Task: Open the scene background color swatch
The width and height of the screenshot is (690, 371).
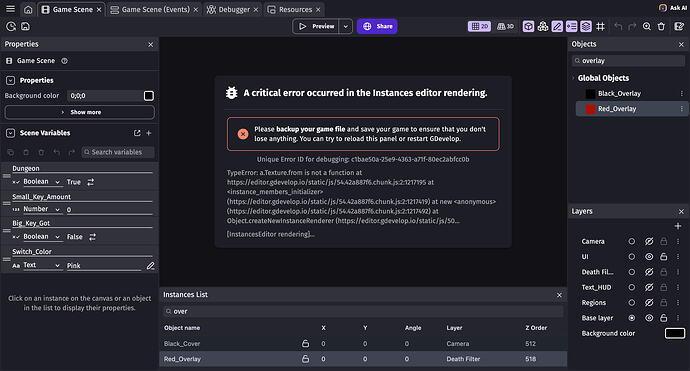Action: 149,96
